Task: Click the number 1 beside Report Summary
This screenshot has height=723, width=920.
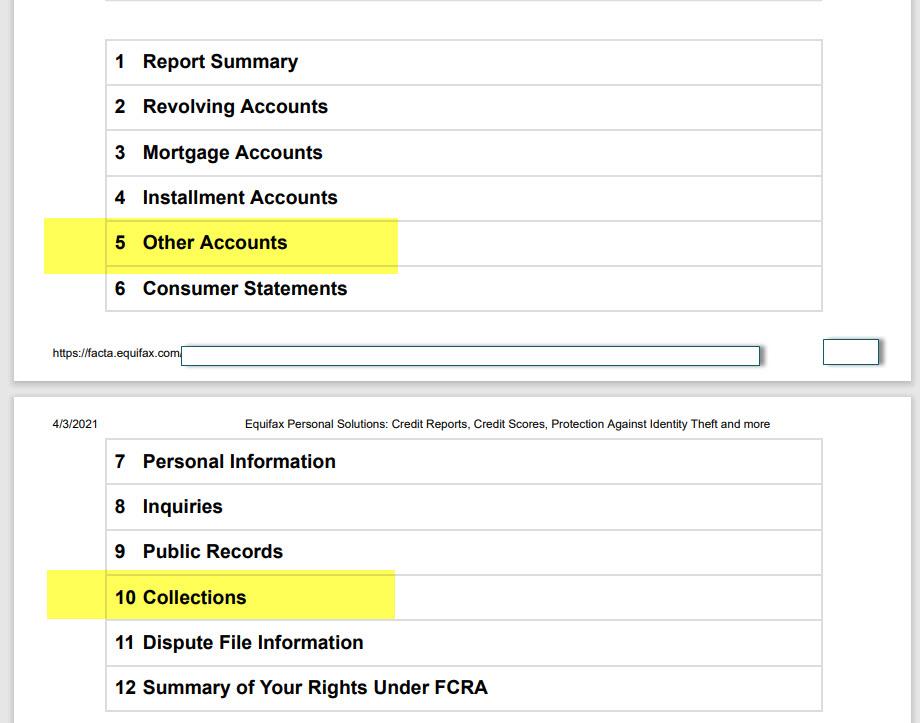Action: click(x=120, y=62)
